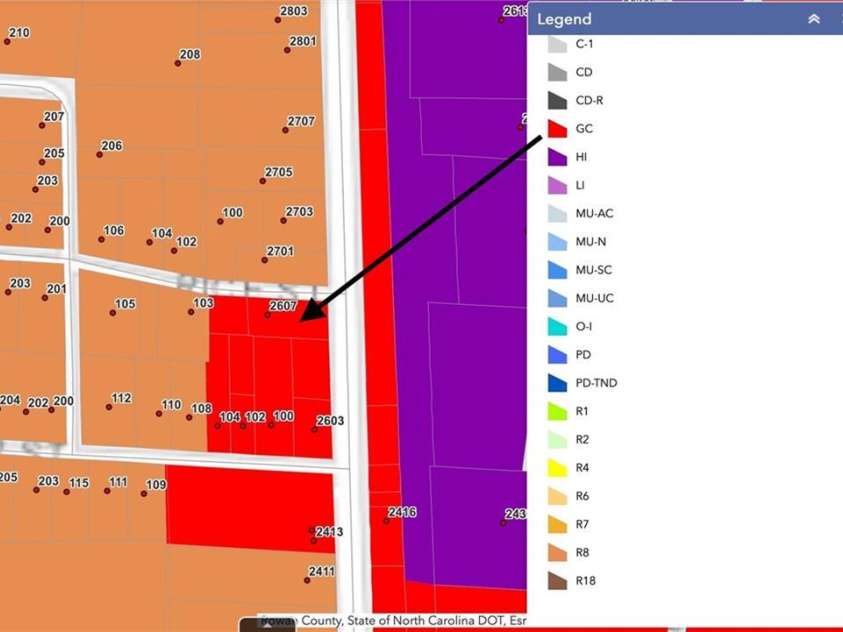Select the R18 brown legend symbol
Viewport: 843px width, 632px height.
(557, 581)
